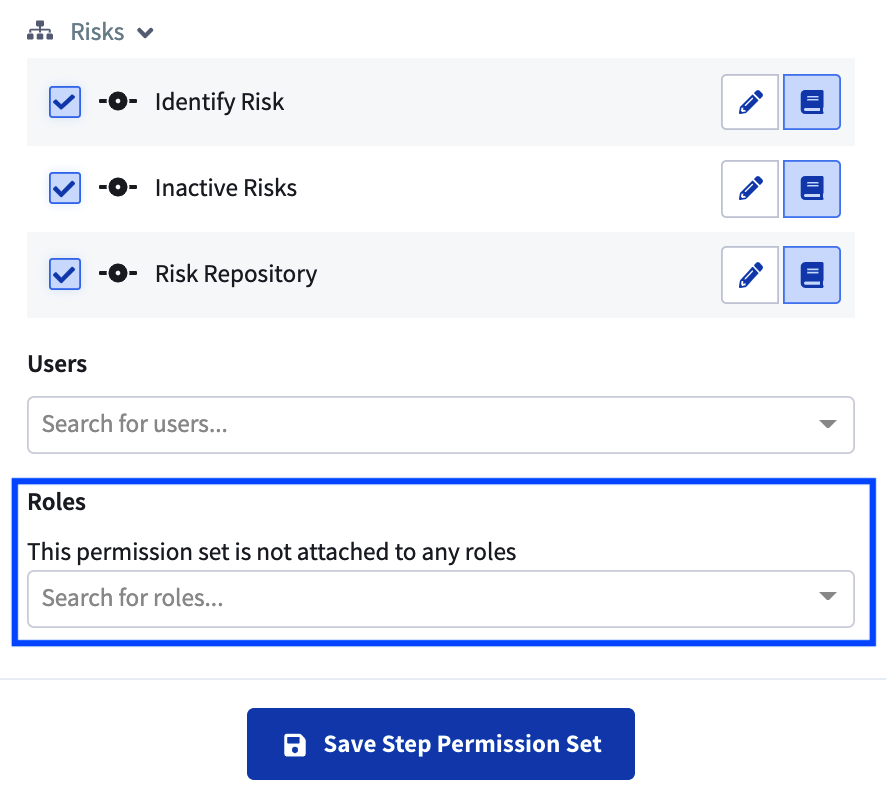
Task: Select the Risk Repository step label
Action: click(236, 273)
